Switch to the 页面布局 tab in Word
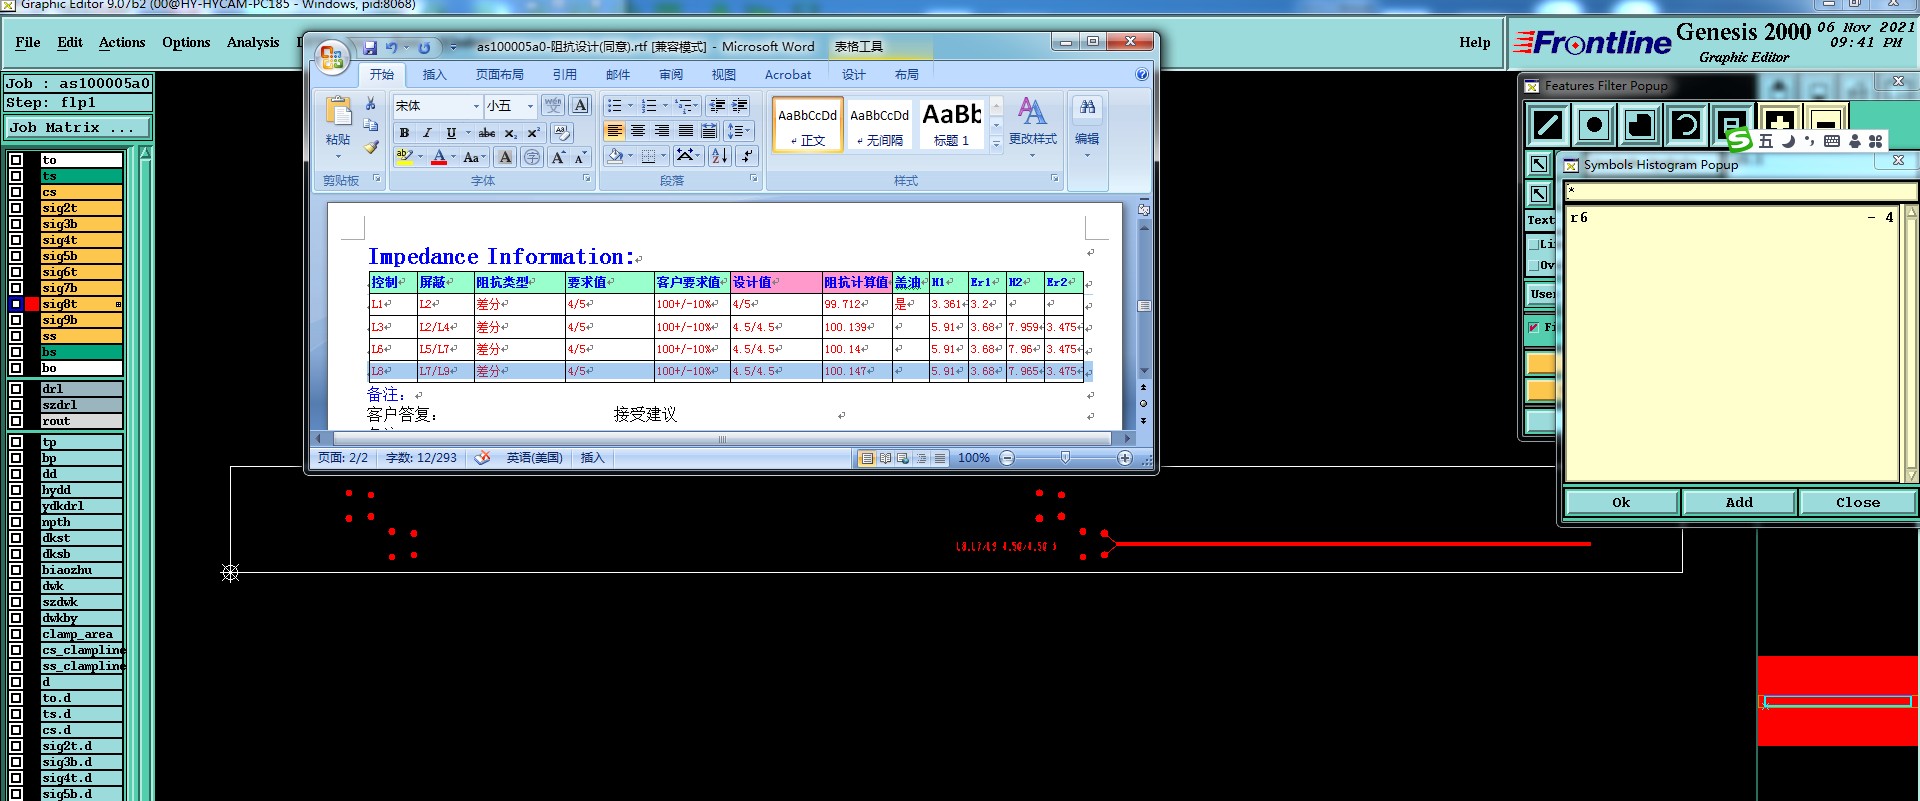1920x801 pixels. [500, 74]
